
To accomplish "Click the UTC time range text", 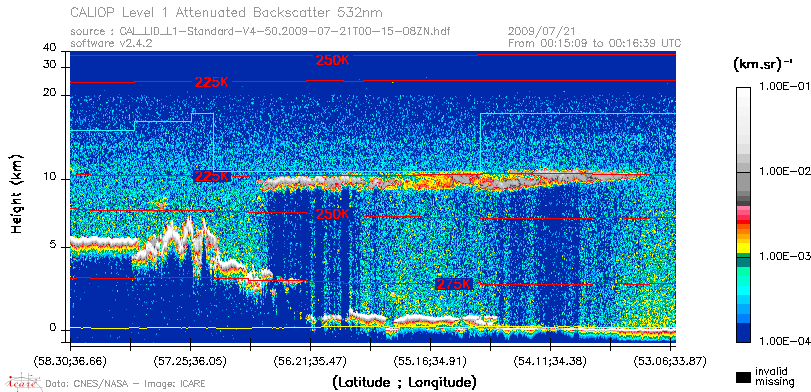I will [x=594, y=43].
